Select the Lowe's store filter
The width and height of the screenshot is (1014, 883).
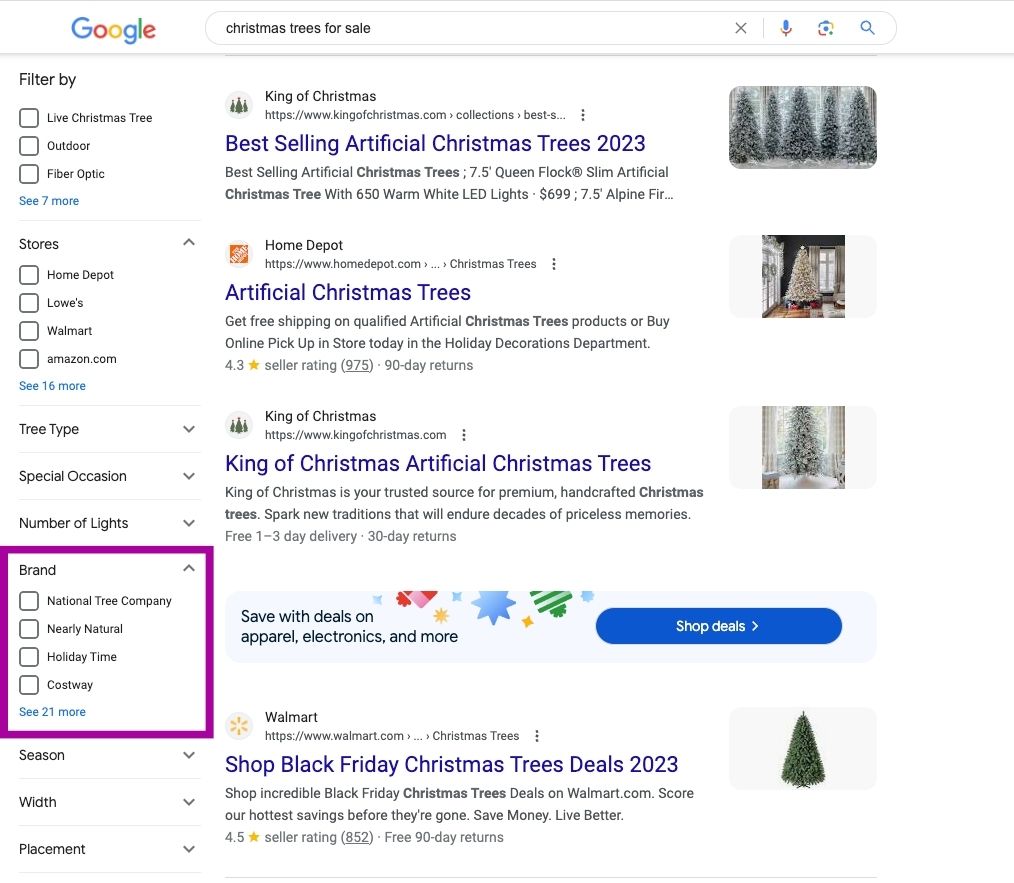tap(29, 302)
